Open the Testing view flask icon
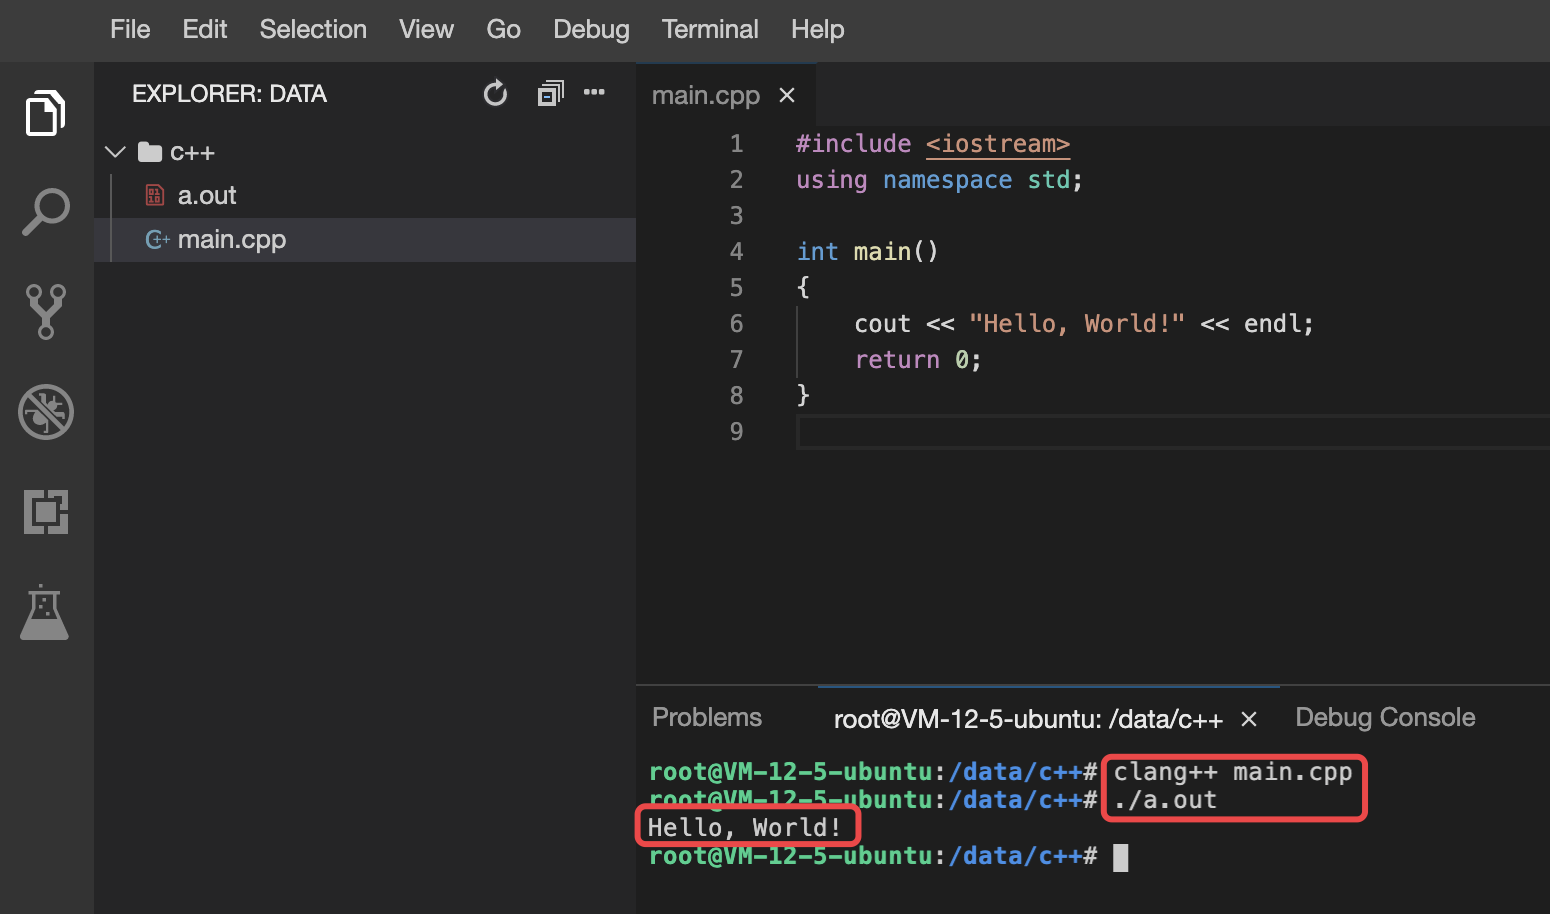1550x914 pixels. click(x=45, y=611)
